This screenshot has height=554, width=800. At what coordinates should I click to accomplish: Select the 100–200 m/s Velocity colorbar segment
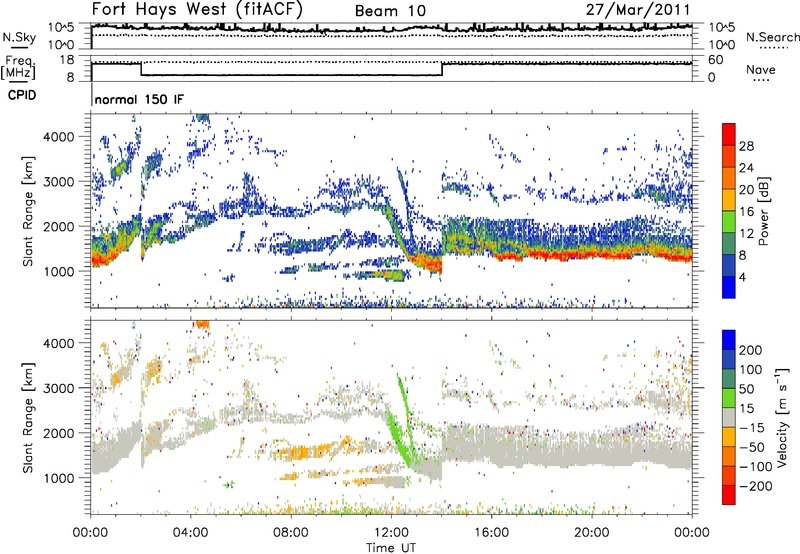(x=729, y=359)
